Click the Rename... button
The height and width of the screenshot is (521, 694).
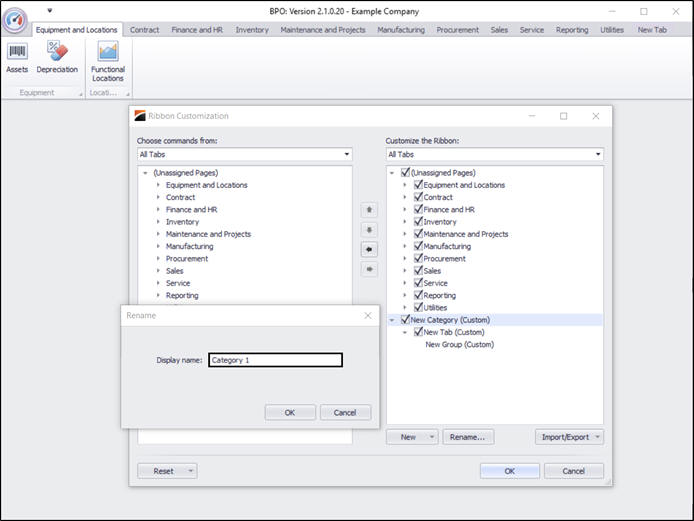coord(468,437)
